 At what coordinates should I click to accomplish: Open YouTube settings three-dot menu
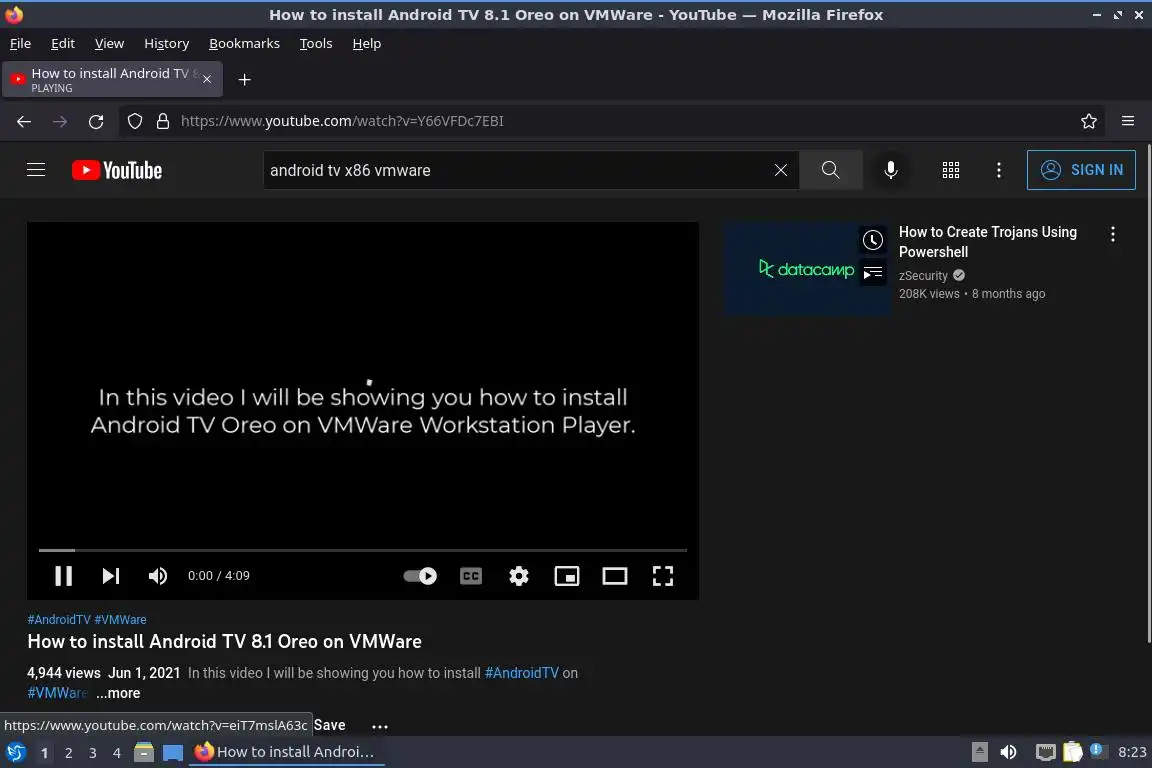coord(998,170)
